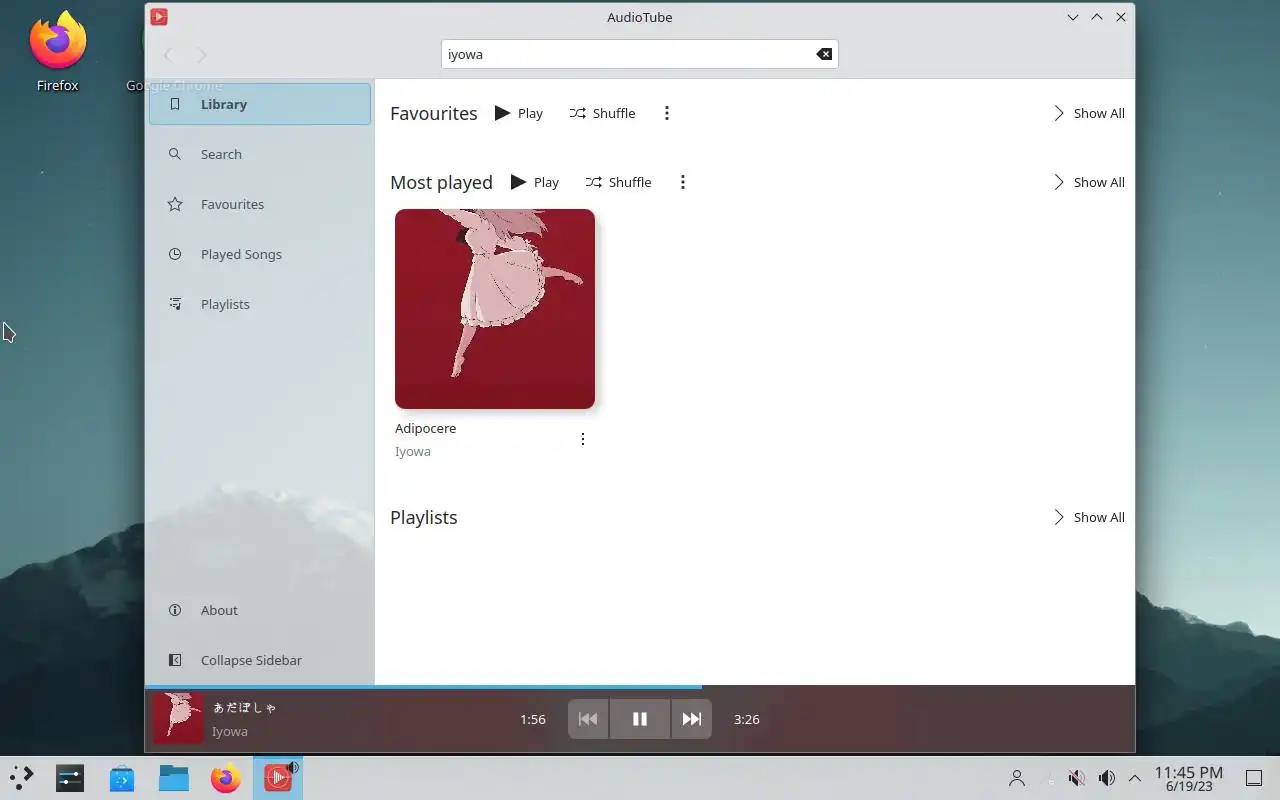Open Favourites in the sidebar
The width and height of the screenshot is (1280, 800).
coord(260,204)
